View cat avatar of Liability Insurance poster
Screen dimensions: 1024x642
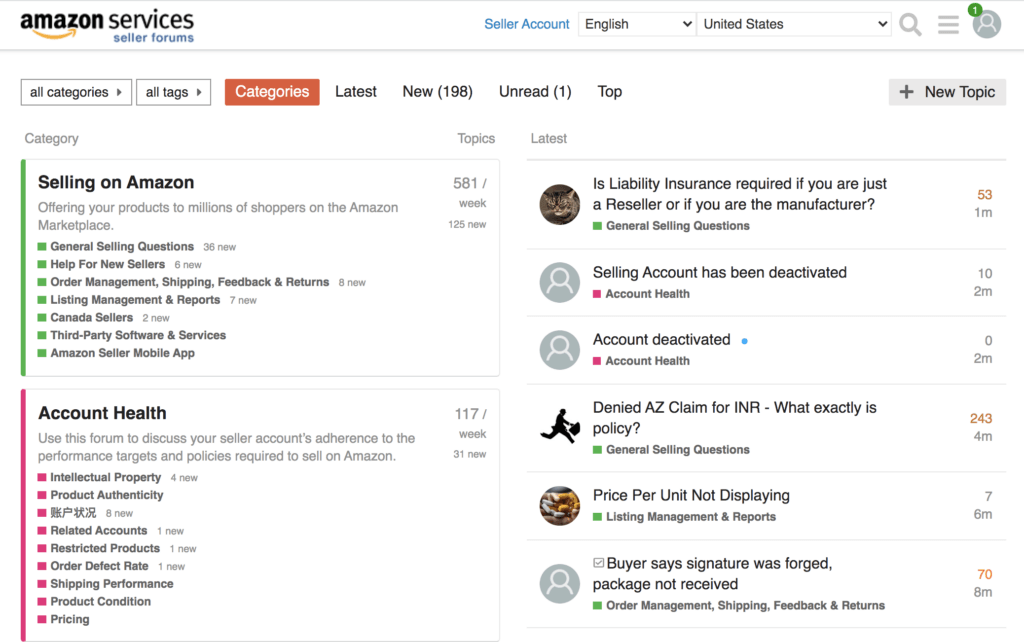click(560, 204)
